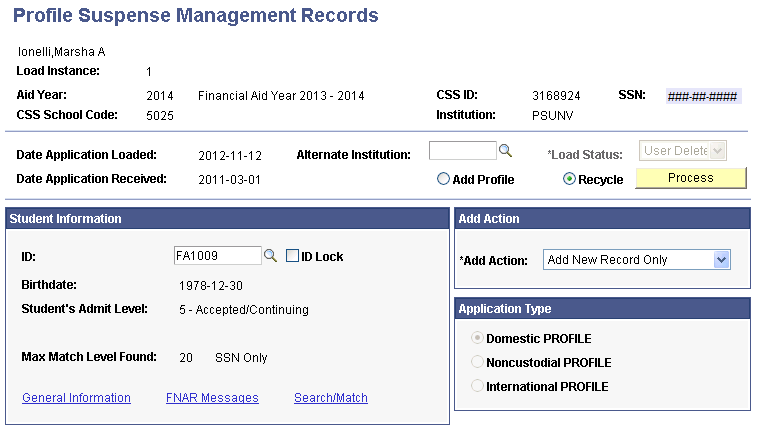The height and width of the screenshot is (430, 758).
Task: Select the CSS ID value 3168924
Action: click(x=556, y=96)
